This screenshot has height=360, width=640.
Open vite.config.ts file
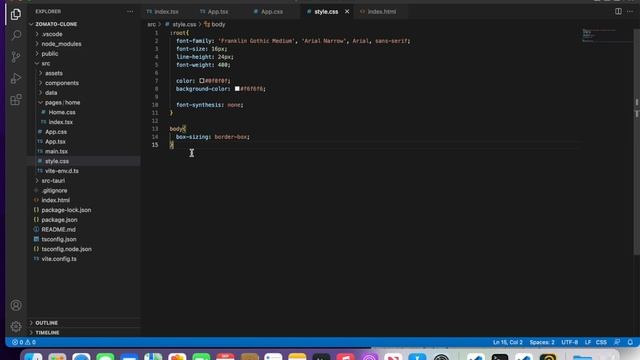[x=59, y=259]
